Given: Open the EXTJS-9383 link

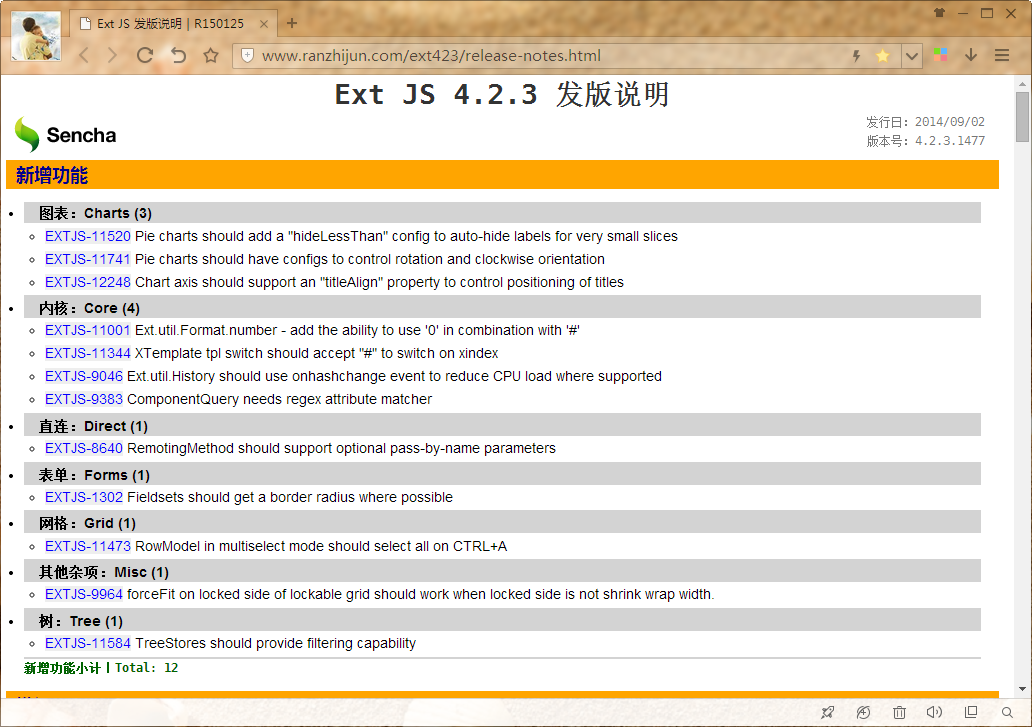Looking at the screenshot, I should tap(84, 399).
